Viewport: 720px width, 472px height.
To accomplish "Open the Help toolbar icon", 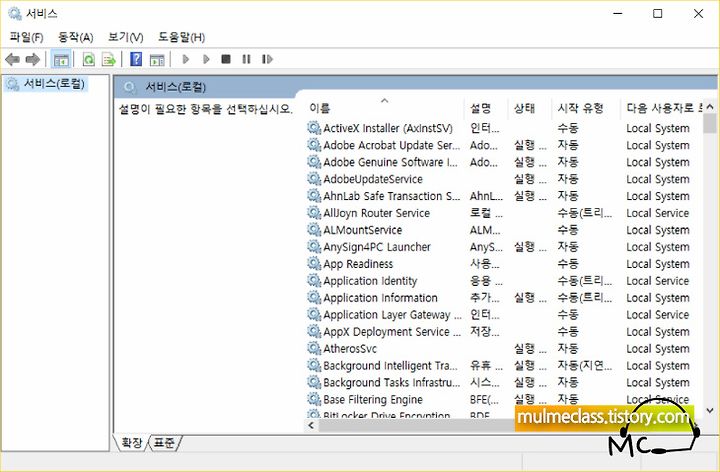I will pyautogui.click(x=136, y=59).
